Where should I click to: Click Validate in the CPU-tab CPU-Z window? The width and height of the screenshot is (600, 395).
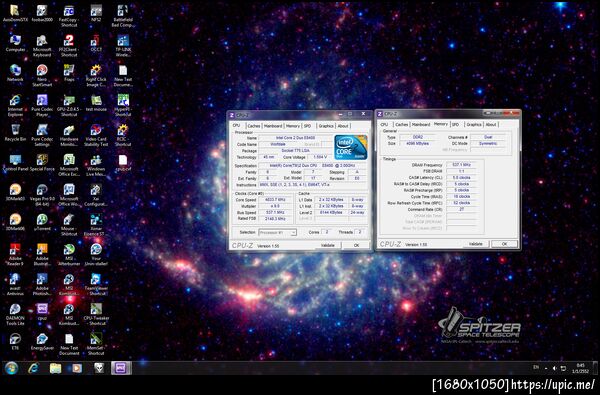pyautogui.click(x=328, y=245)
